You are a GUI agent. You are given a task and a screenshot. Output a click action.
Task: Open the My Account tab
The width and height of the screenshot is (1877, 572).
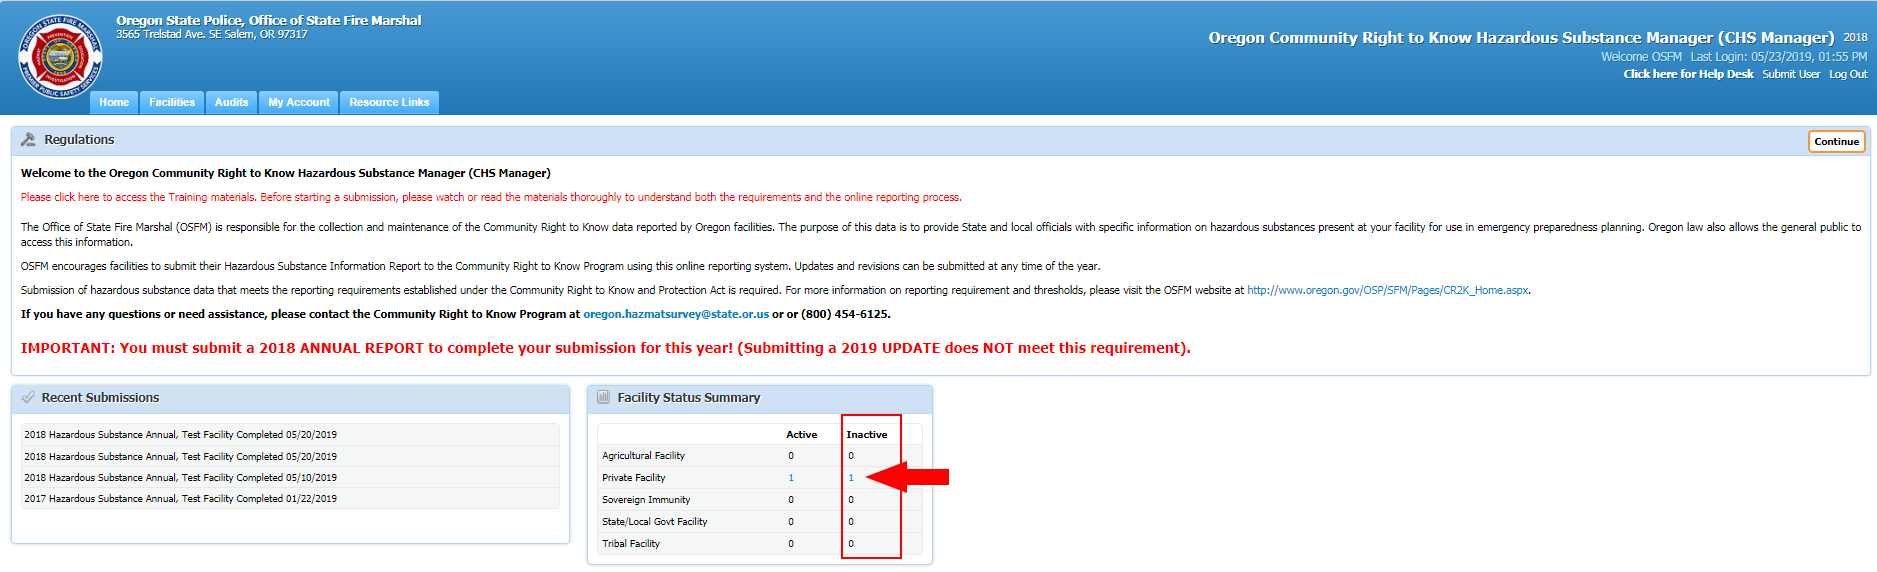pyautogui.click(x=299, y=102)
